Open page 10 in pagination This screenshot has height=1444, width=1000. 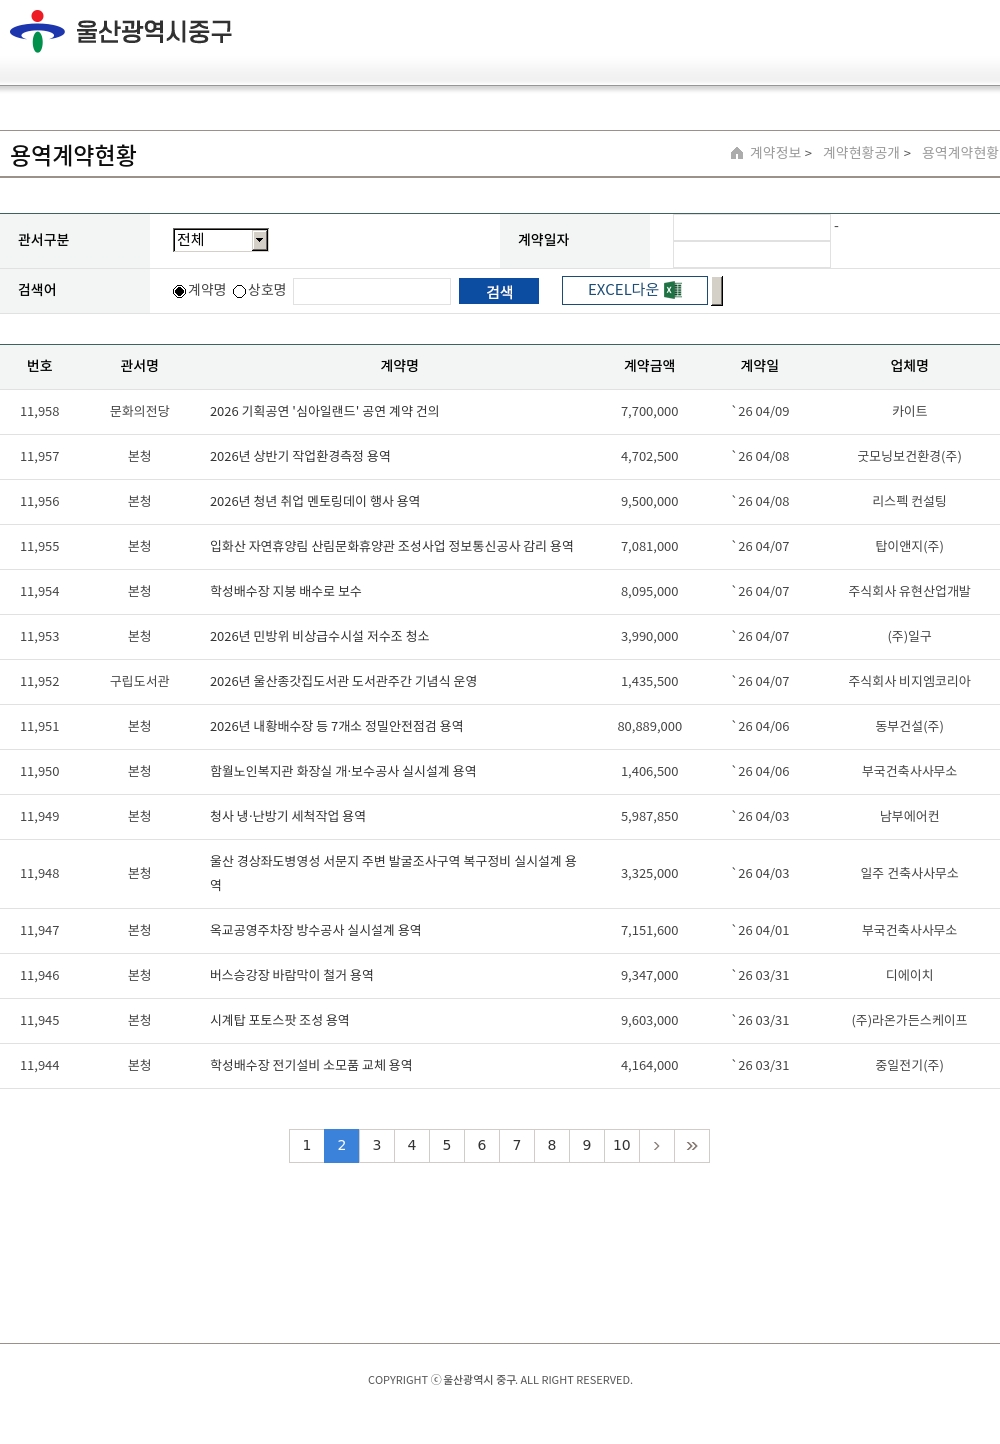621,1146
